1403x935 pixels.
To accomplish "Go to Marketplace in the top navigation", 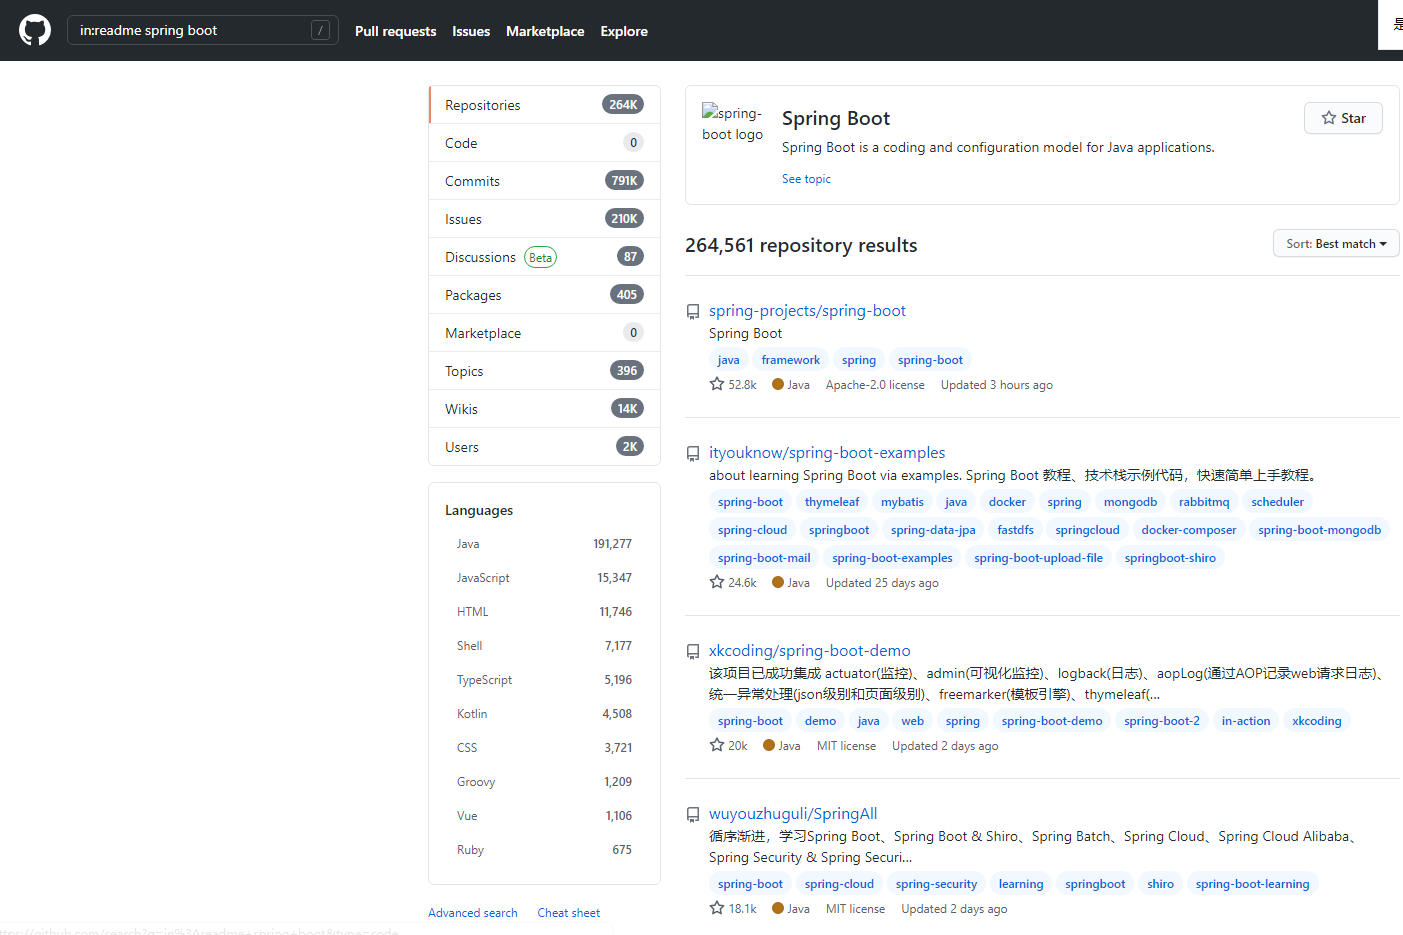I will [x=545, y=31].
